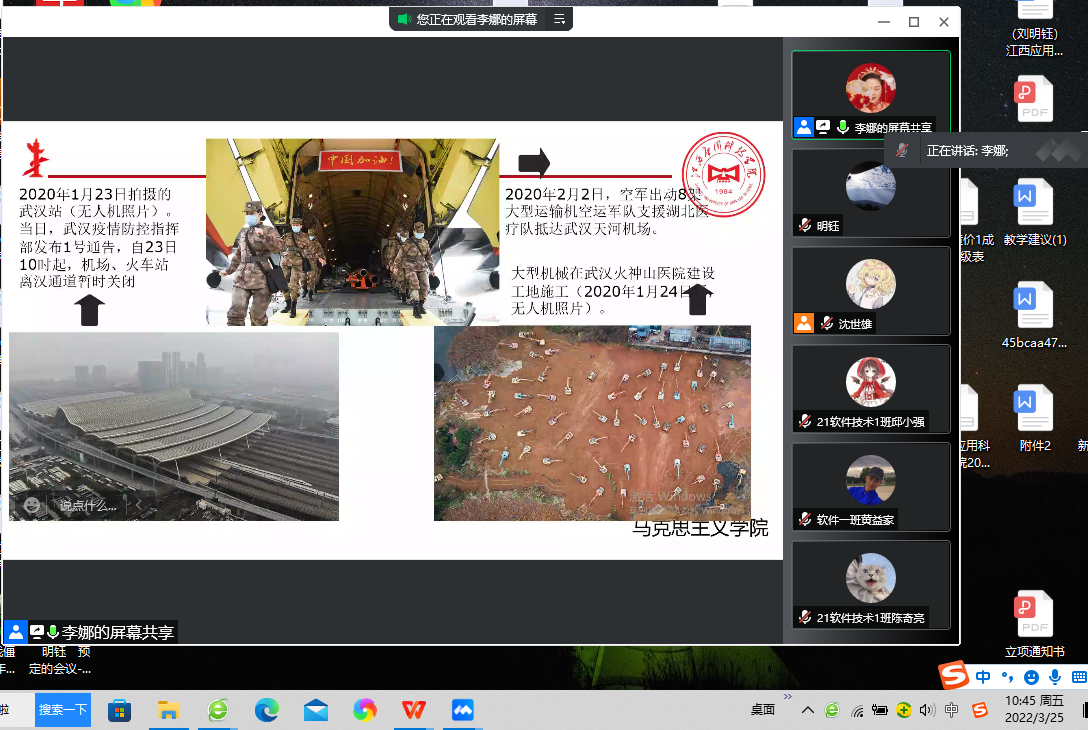Click the green microphone icon on 李娜's tile

coord(842,127)
